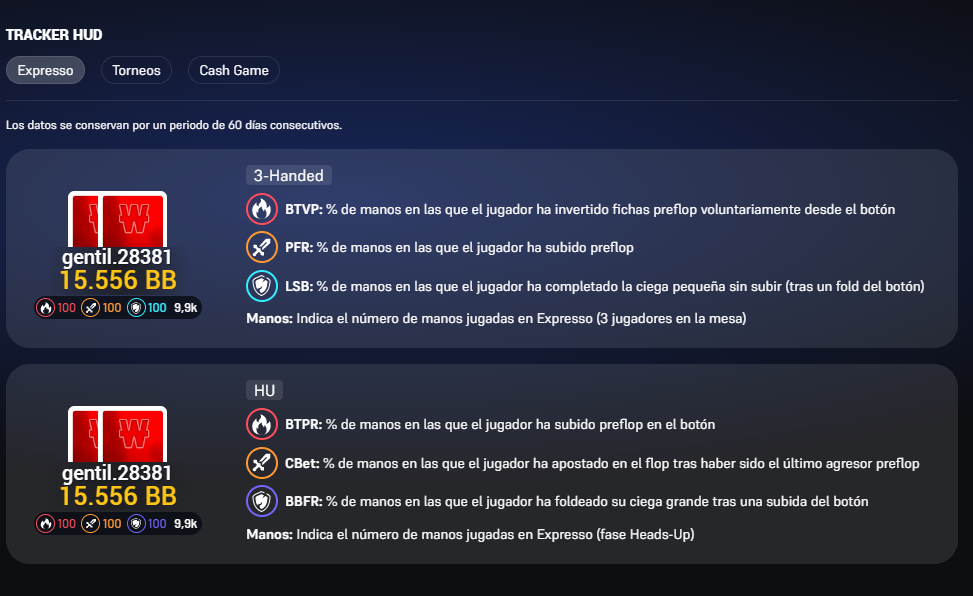Viewport: 973px width, 596px height.
Task: Click the BBFR purple shield icon
Action: (261, 501)
